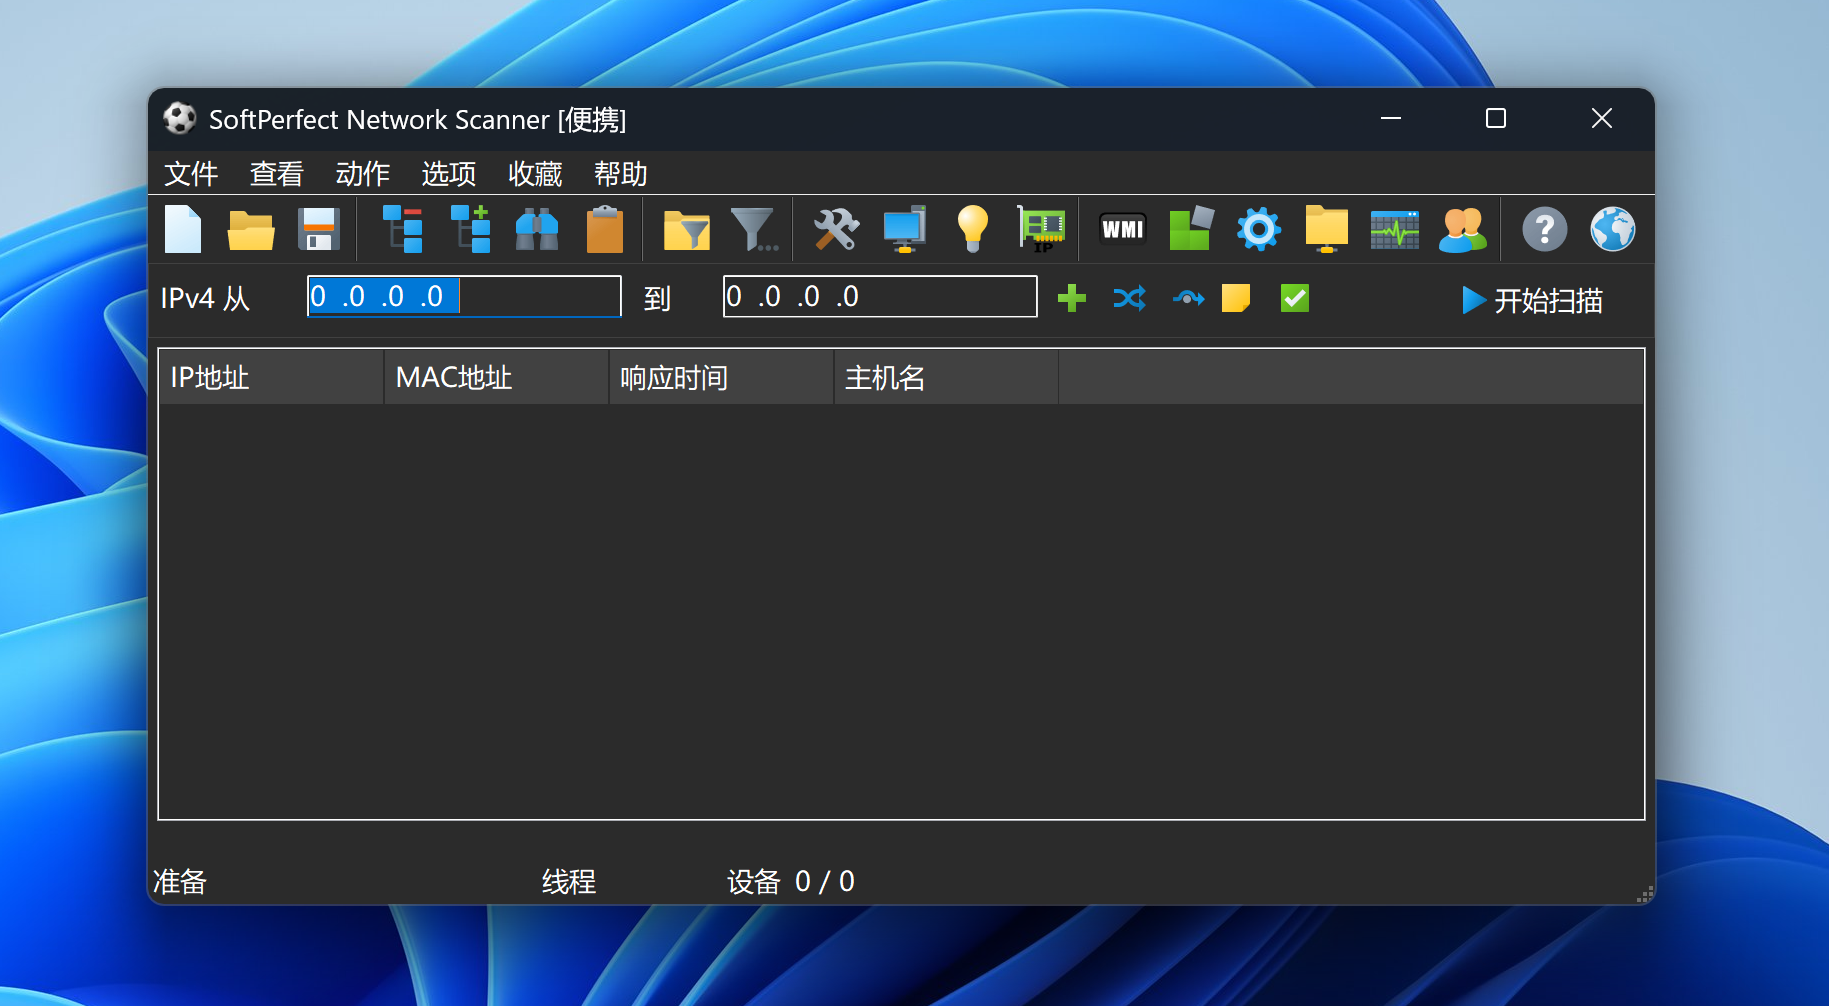Sort by the 主机名 column header
1829x1006 pixels.
pyautogui.click(x=947, y=377)
